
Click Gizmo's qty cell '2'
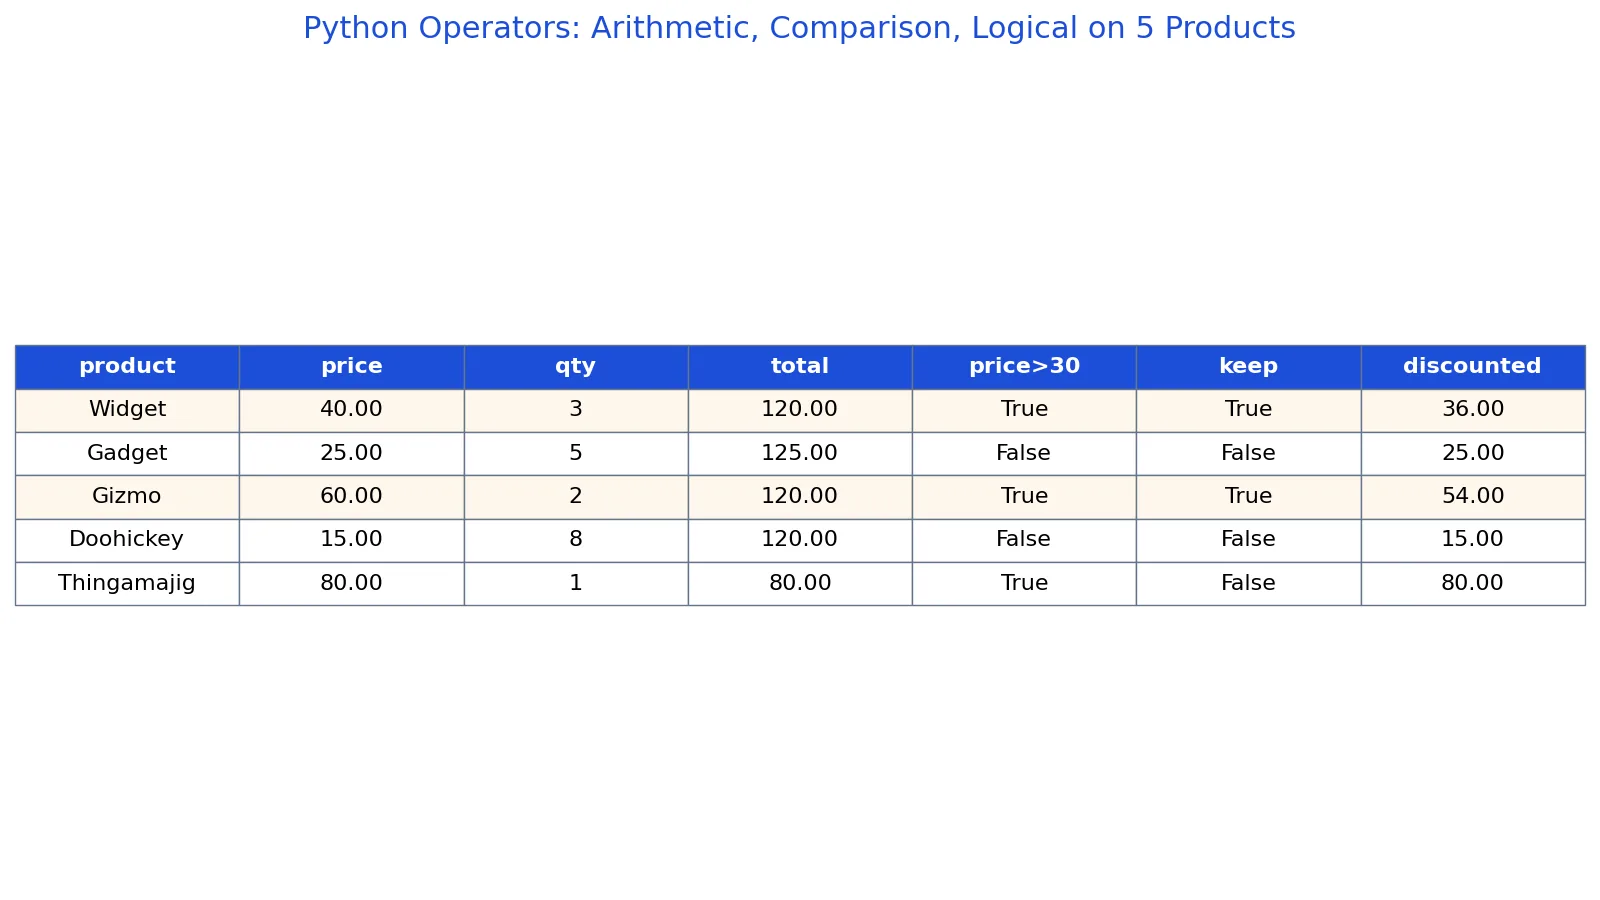[576, 497]
